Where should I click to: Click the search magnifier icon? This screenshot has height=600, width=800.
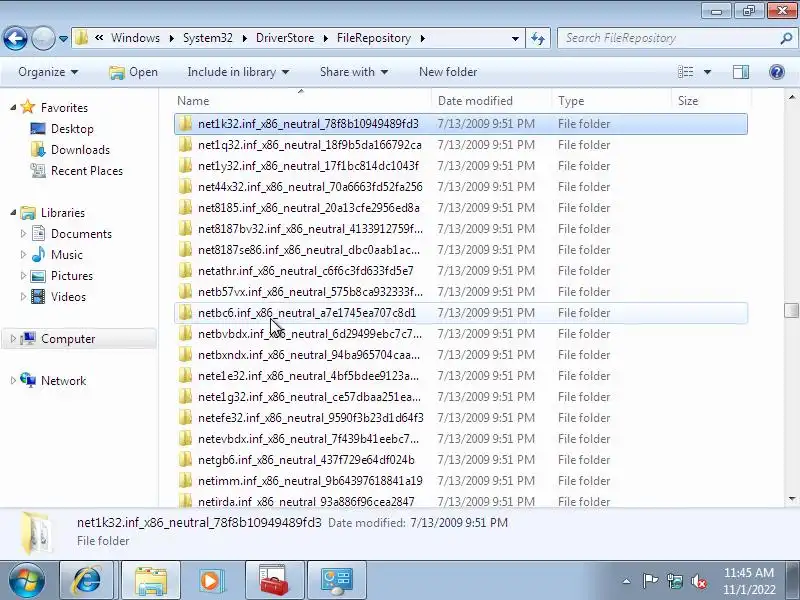click(x=786, y=38)
